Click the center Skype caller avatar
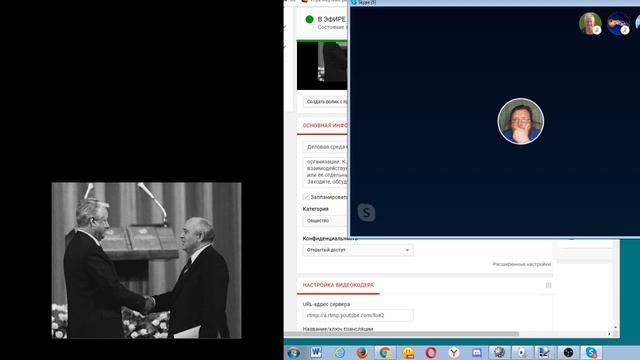Image resolution: width=640 pixels, height=360 pixels. 520,121
